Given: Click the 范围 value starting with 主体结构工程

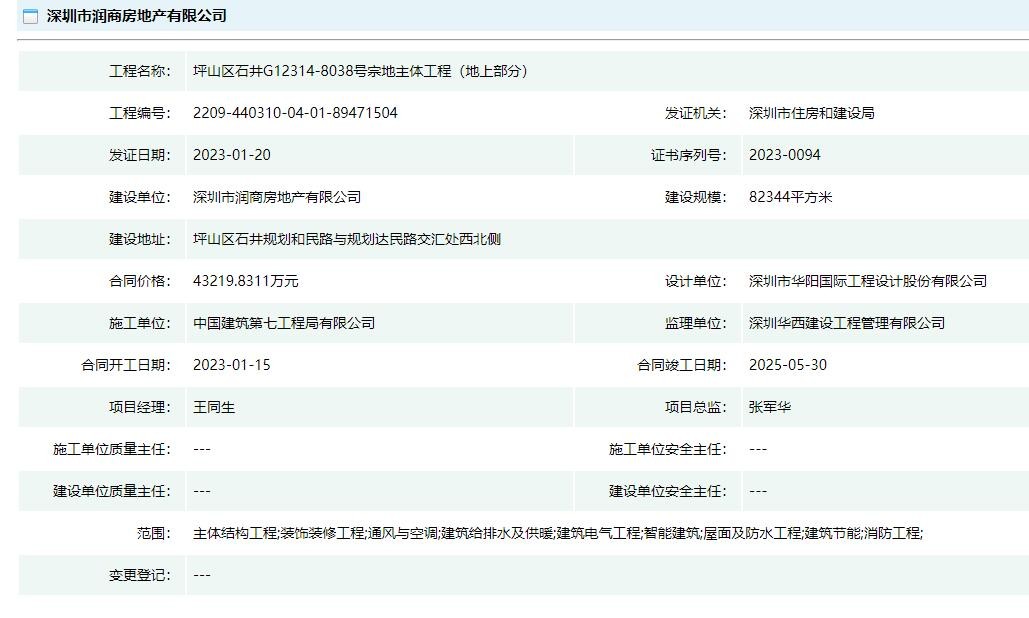Looking at the screenshot, I should [557, 533].
